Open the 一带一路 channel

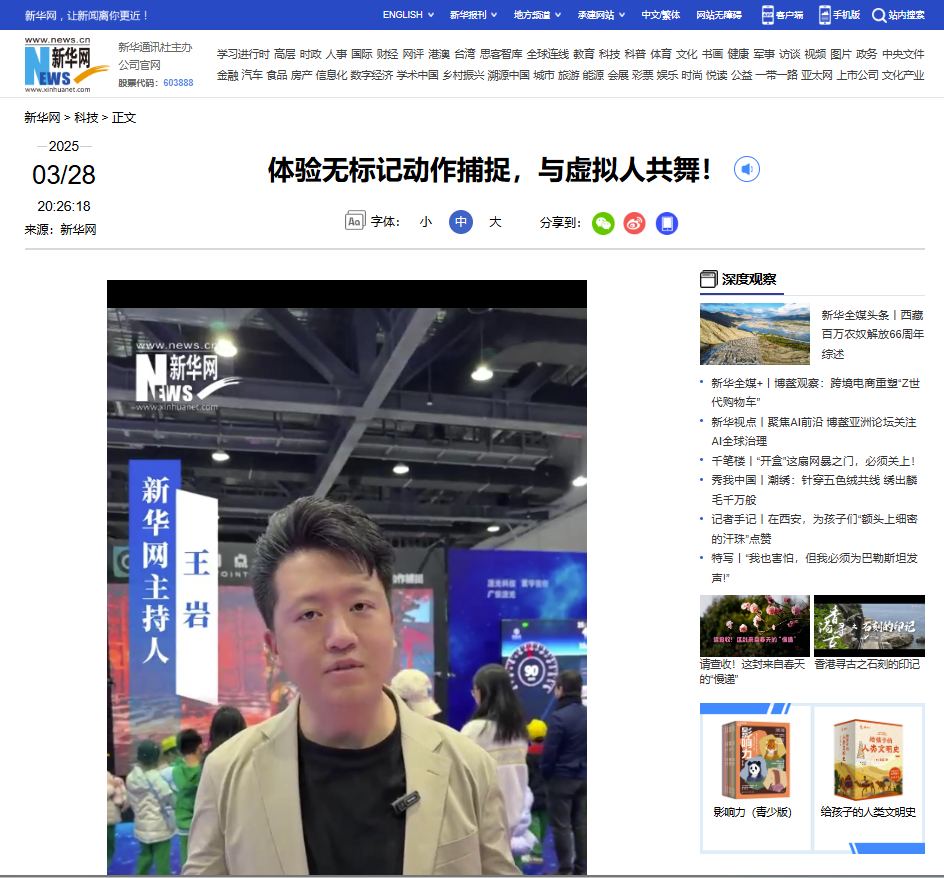776,75
